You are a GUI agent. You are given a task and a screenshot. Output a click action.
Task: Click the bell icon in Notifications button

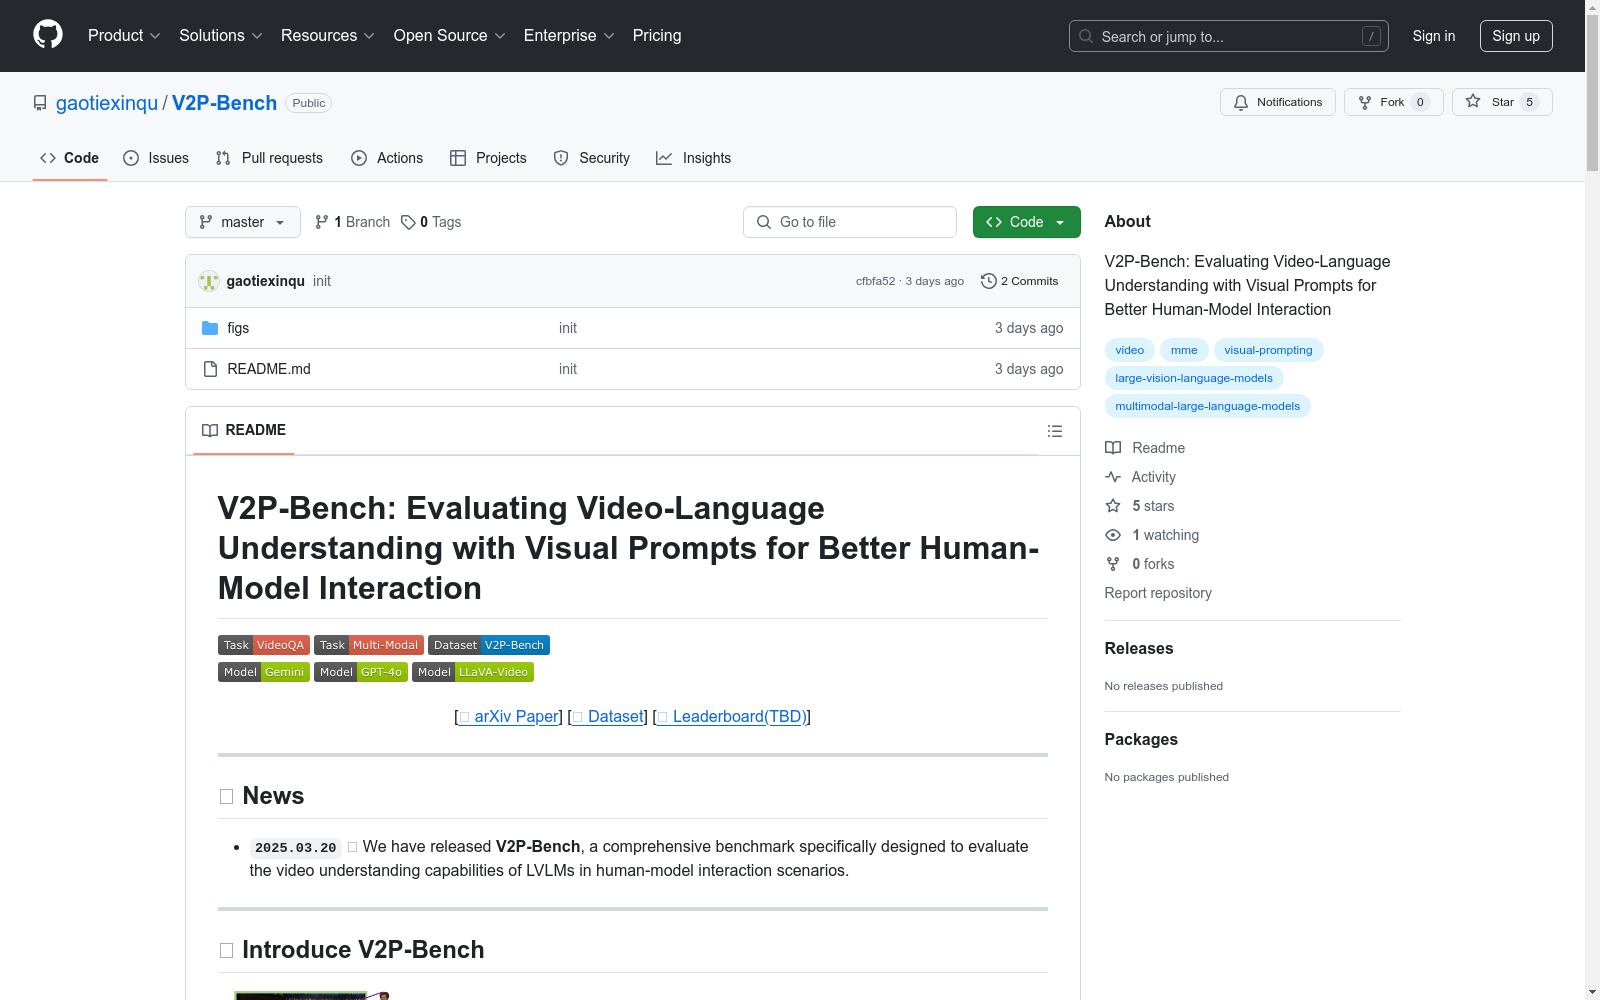1241,102
